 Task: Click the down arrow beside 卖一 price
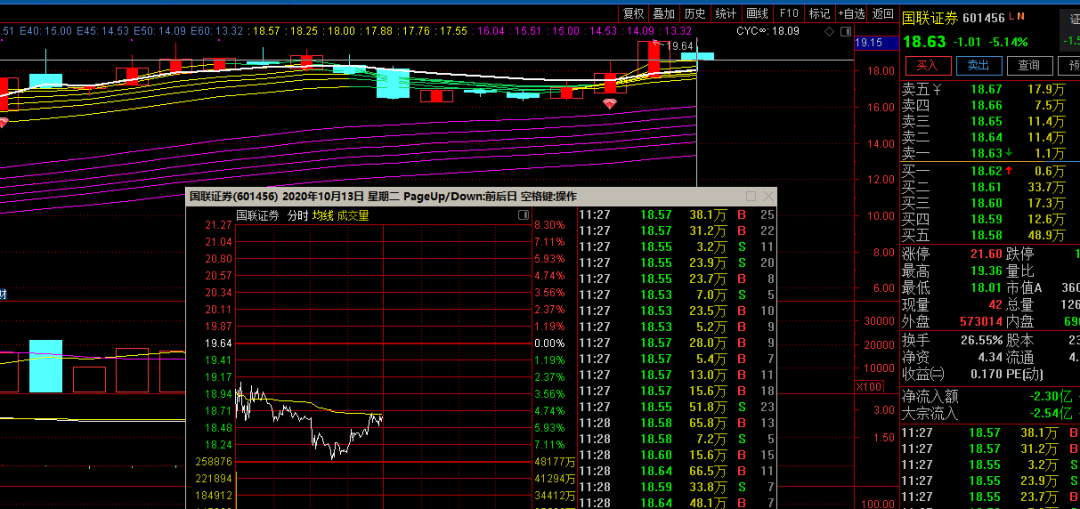coord(1008,153)
